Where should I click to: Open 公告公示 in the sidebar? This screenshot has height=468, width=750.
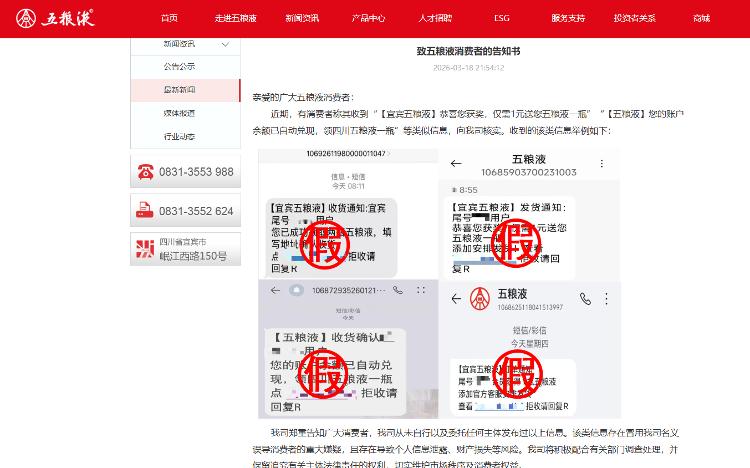(x=179, y=66)
